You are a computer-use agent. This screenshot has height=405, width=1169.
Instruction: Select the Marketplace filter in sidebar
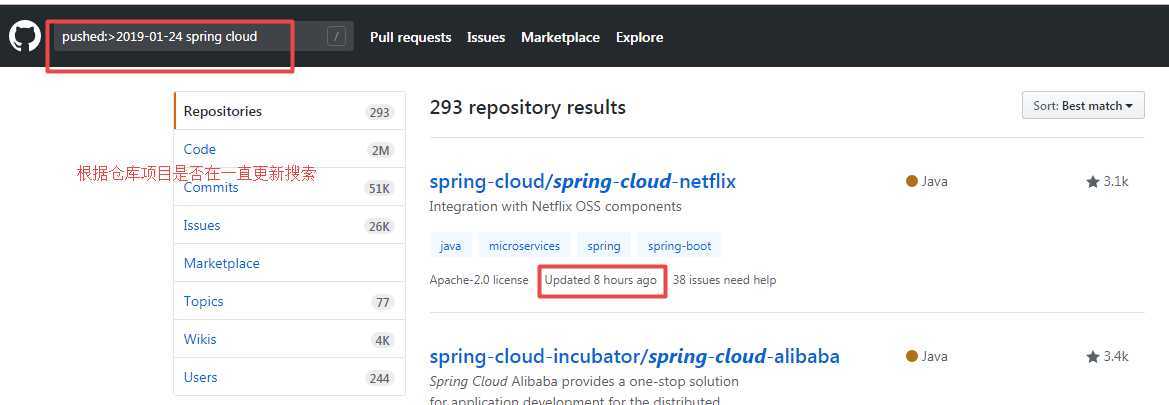290,263
